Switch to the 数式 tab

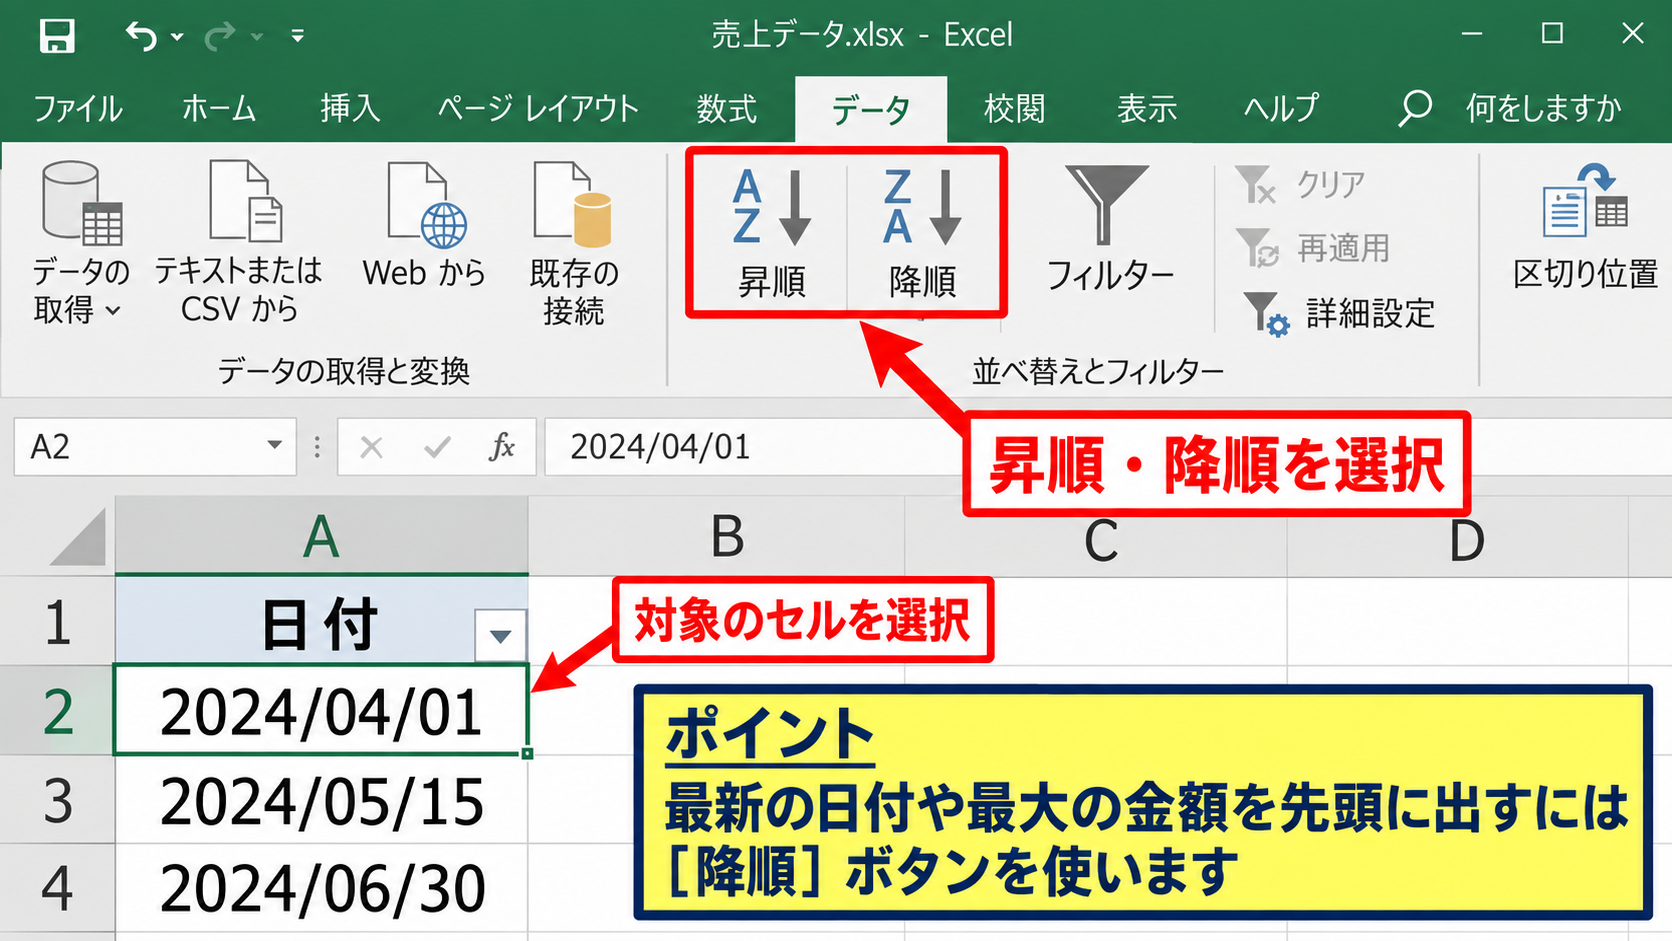tap(727, 108)
